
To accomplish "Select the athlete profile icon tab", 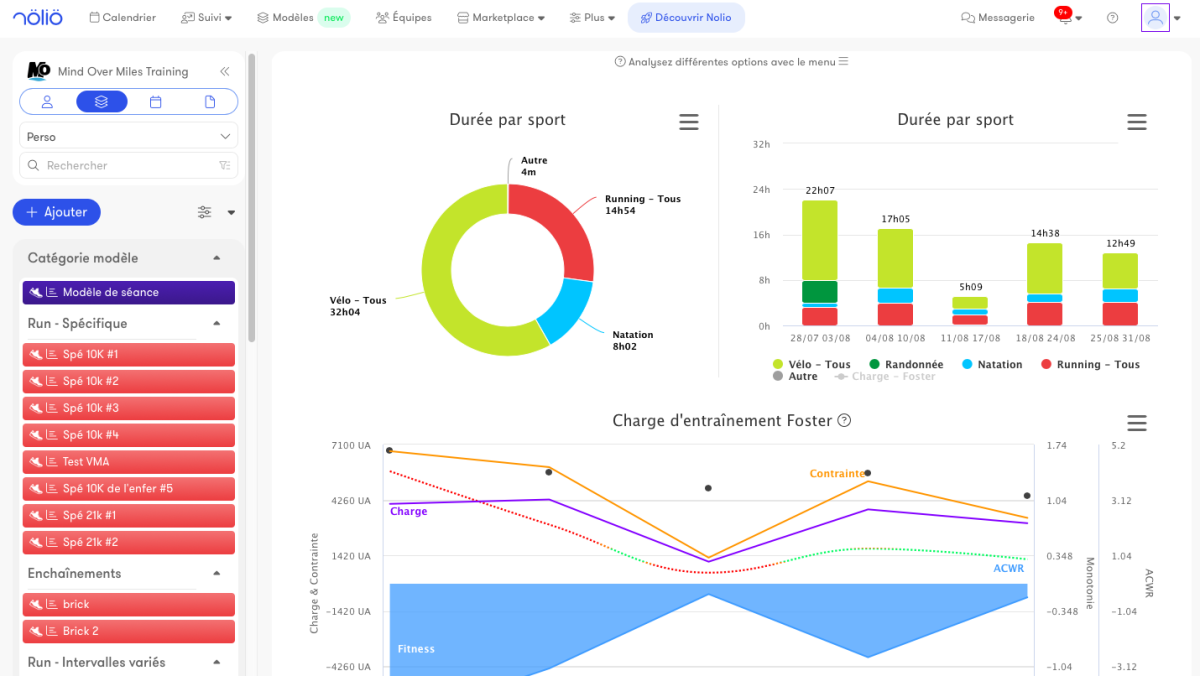I will pyautogui.click(x=47, y=102).
